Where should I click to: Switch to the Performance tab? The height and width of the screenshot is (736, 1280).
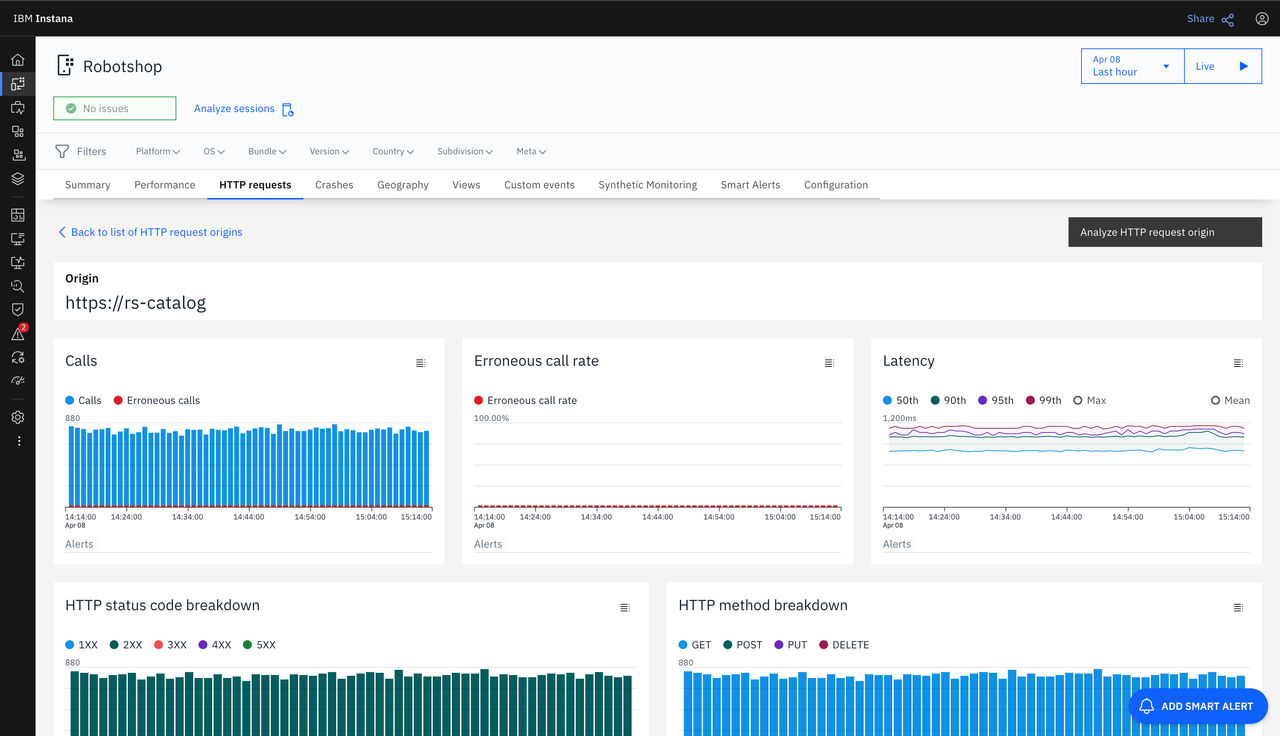point(165,185)
